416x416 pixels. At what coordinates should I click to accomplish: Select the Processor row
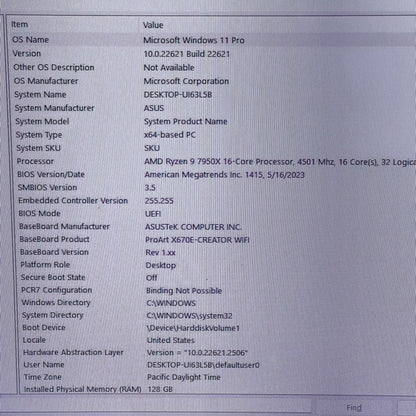click(x=212, y=161)
